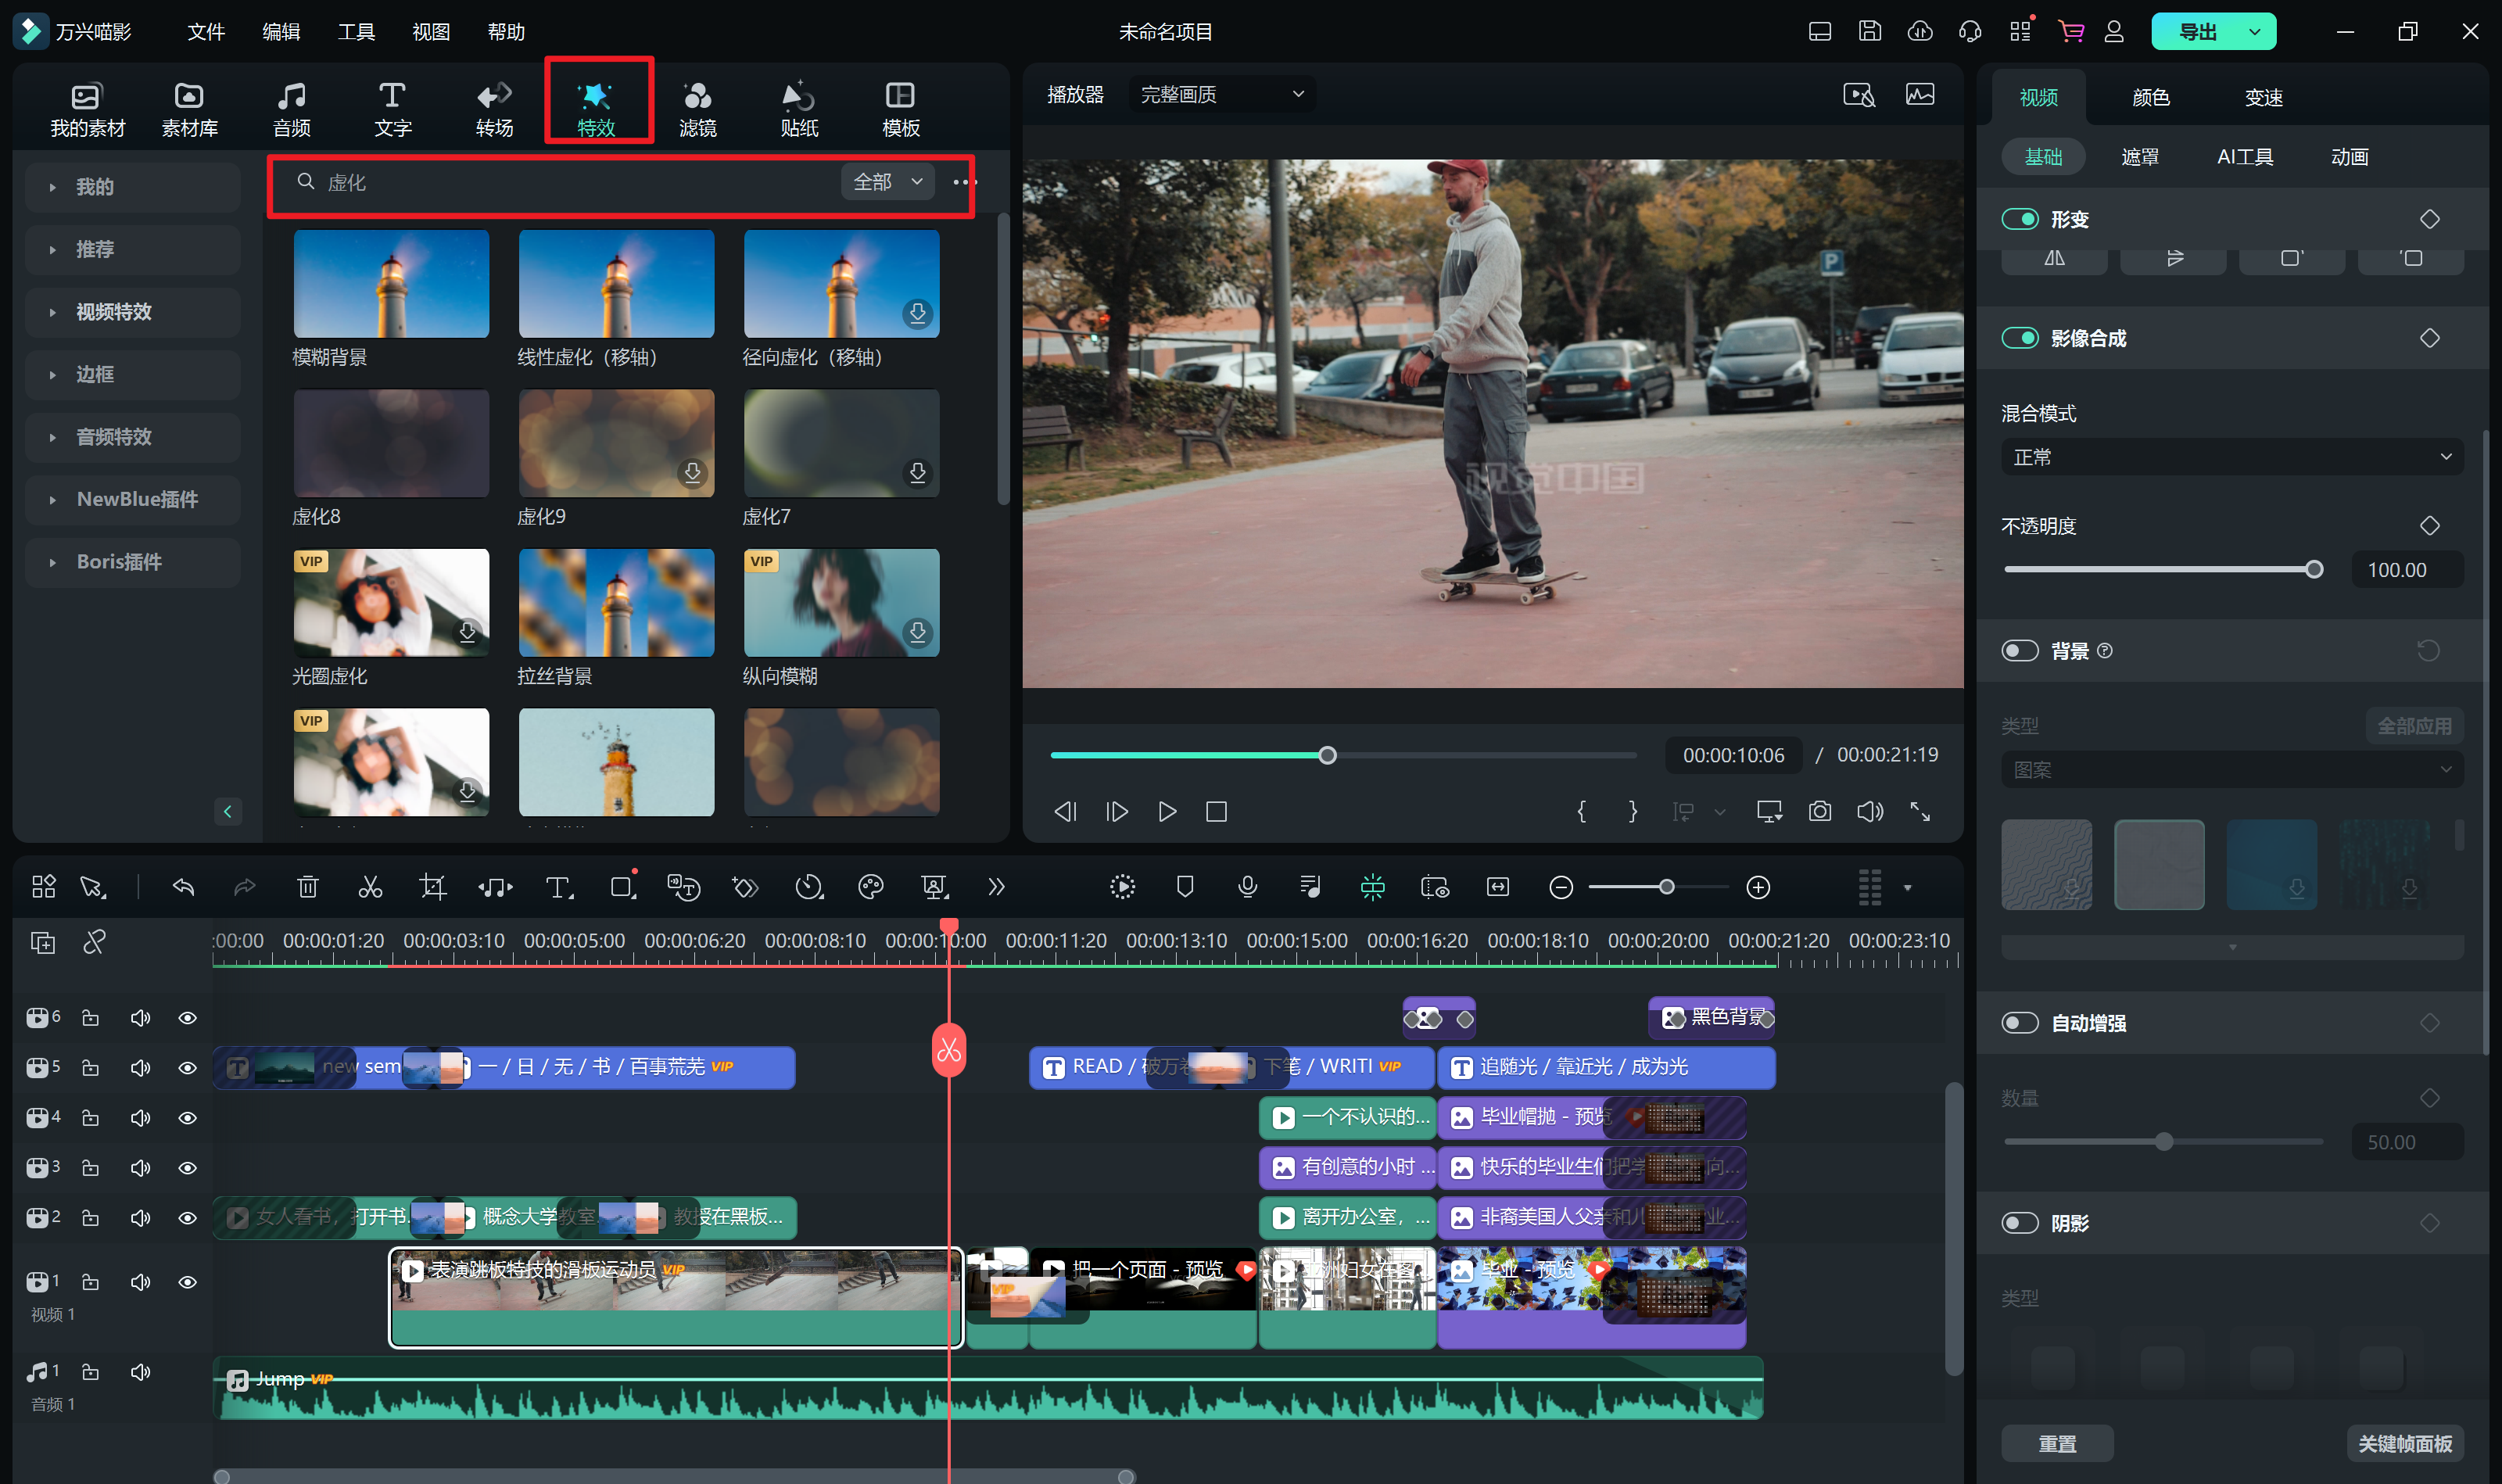The height and width of the screenshot is (1484, 2502).
Task: Expand the 边框 category
Action: (x=132, y=374)
